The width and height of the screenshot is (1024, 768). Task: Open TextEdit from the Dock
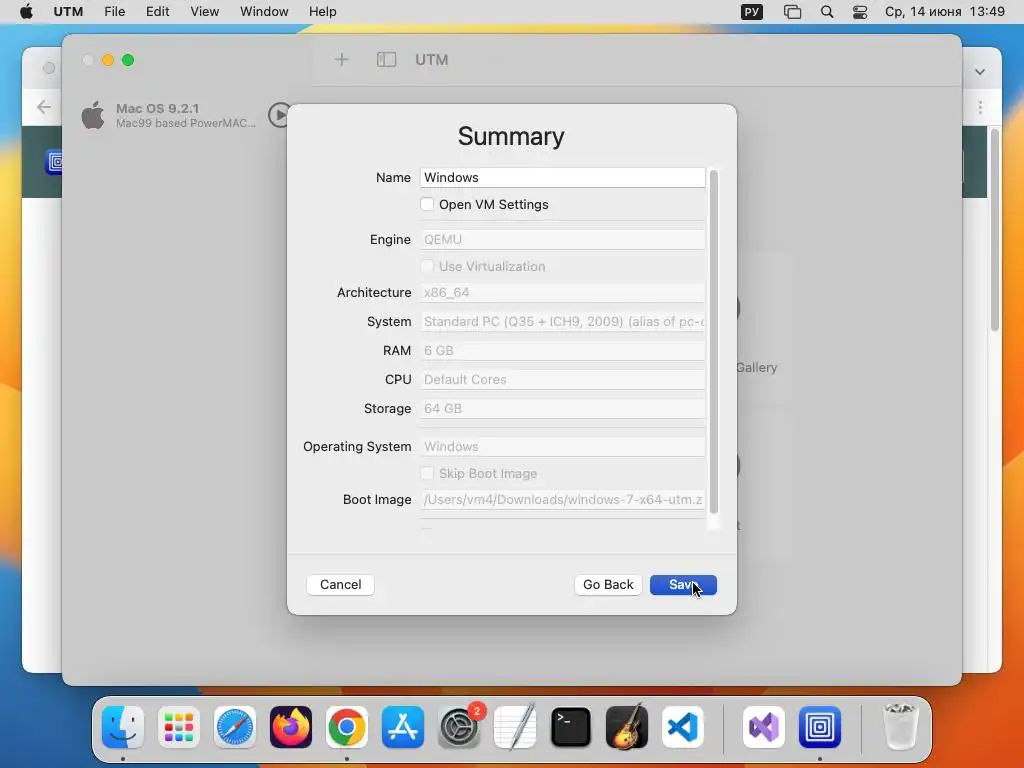click(x=515, y=727)
